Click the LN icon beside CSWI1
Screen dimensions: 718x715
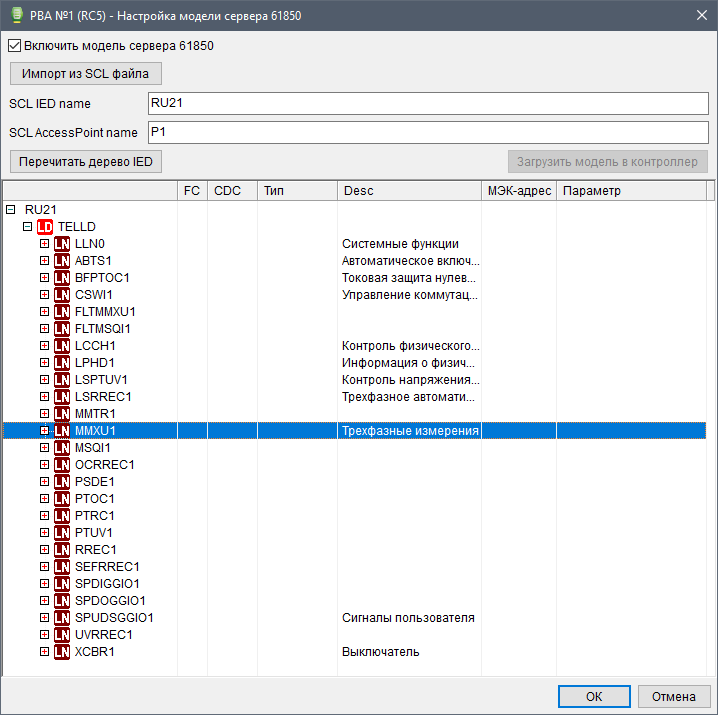62,295
